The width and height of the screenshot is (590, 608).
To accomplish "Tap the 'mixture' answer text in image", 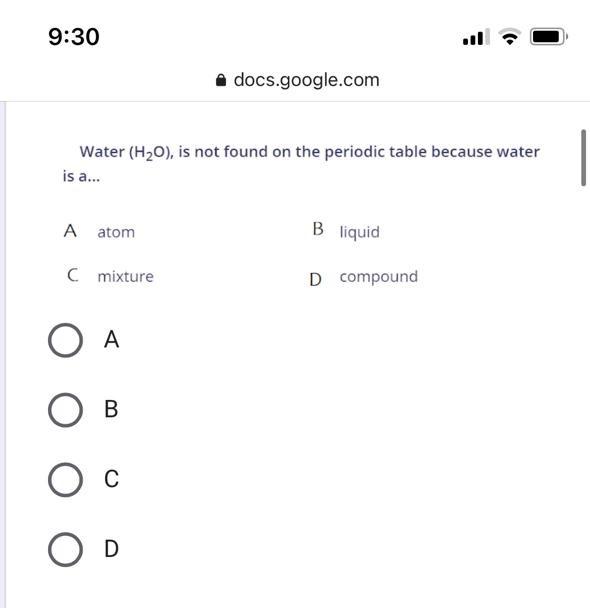I will [125, 276].
